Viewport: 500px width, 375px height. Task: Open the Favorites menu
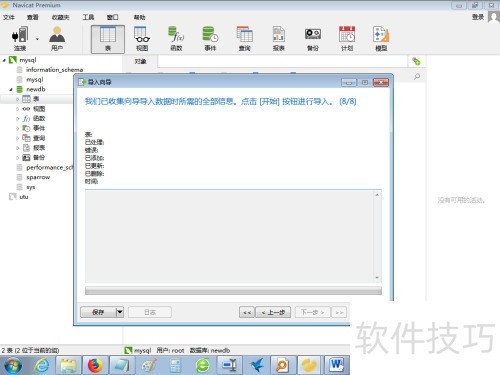pyautogui.click(x=60, y=17)
